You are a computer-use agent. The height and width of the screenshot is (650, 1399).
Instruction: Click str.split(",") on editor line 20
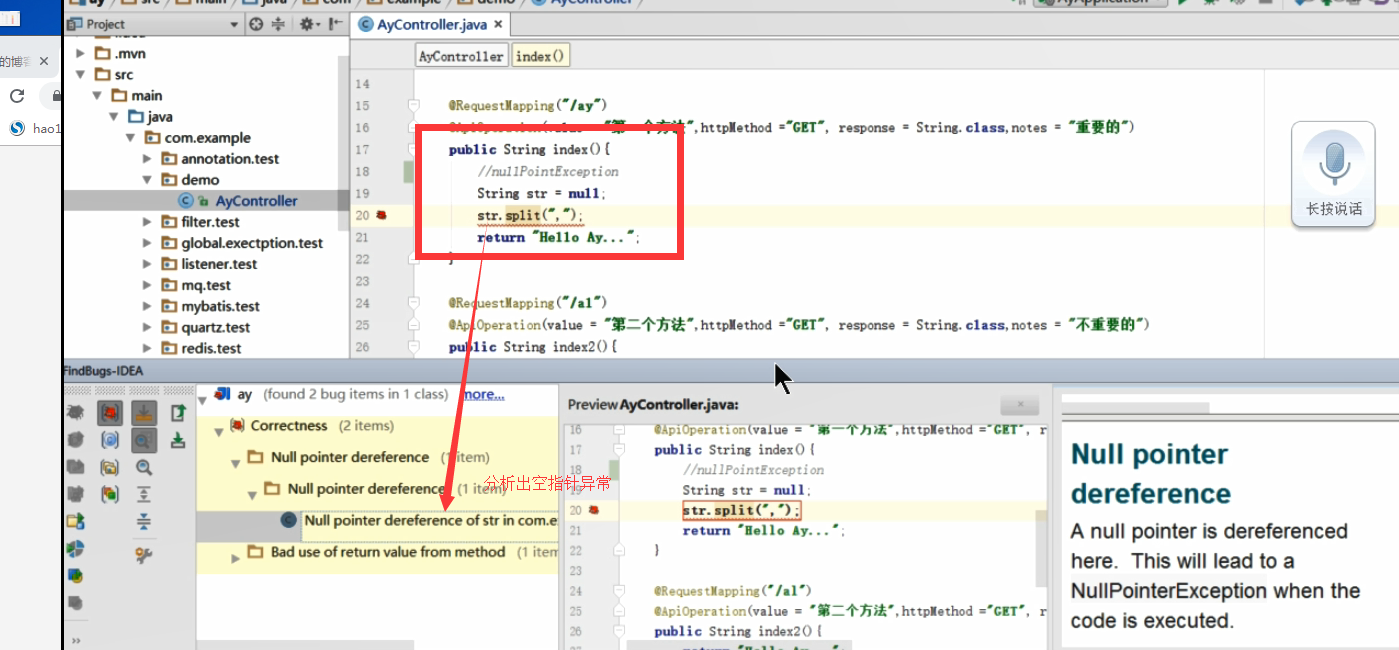(530, 215)
